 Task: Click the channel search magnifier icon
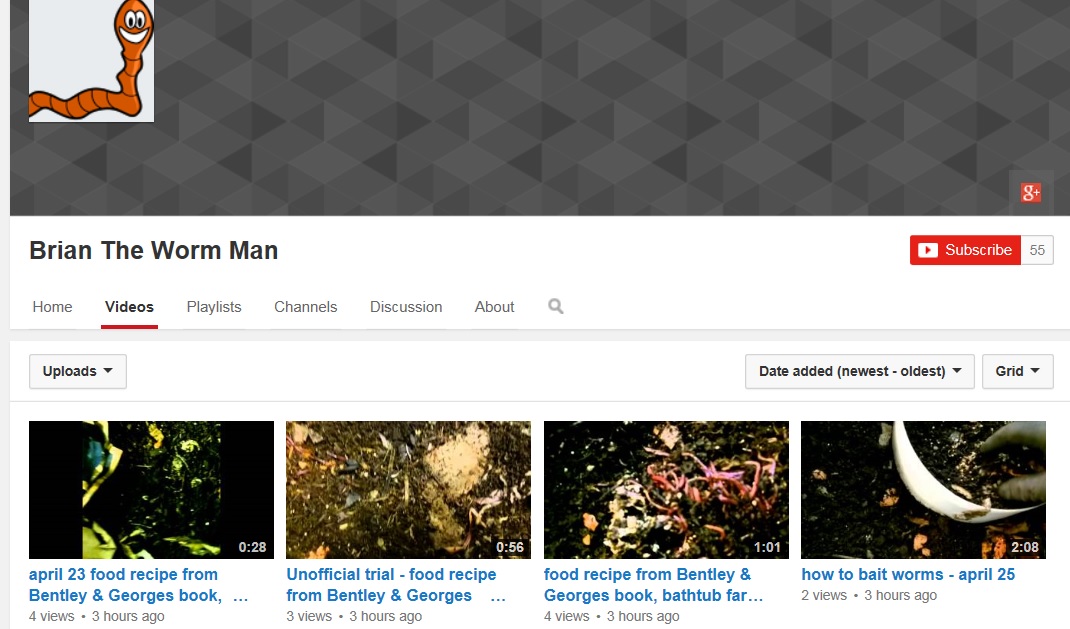coord(556,307)
